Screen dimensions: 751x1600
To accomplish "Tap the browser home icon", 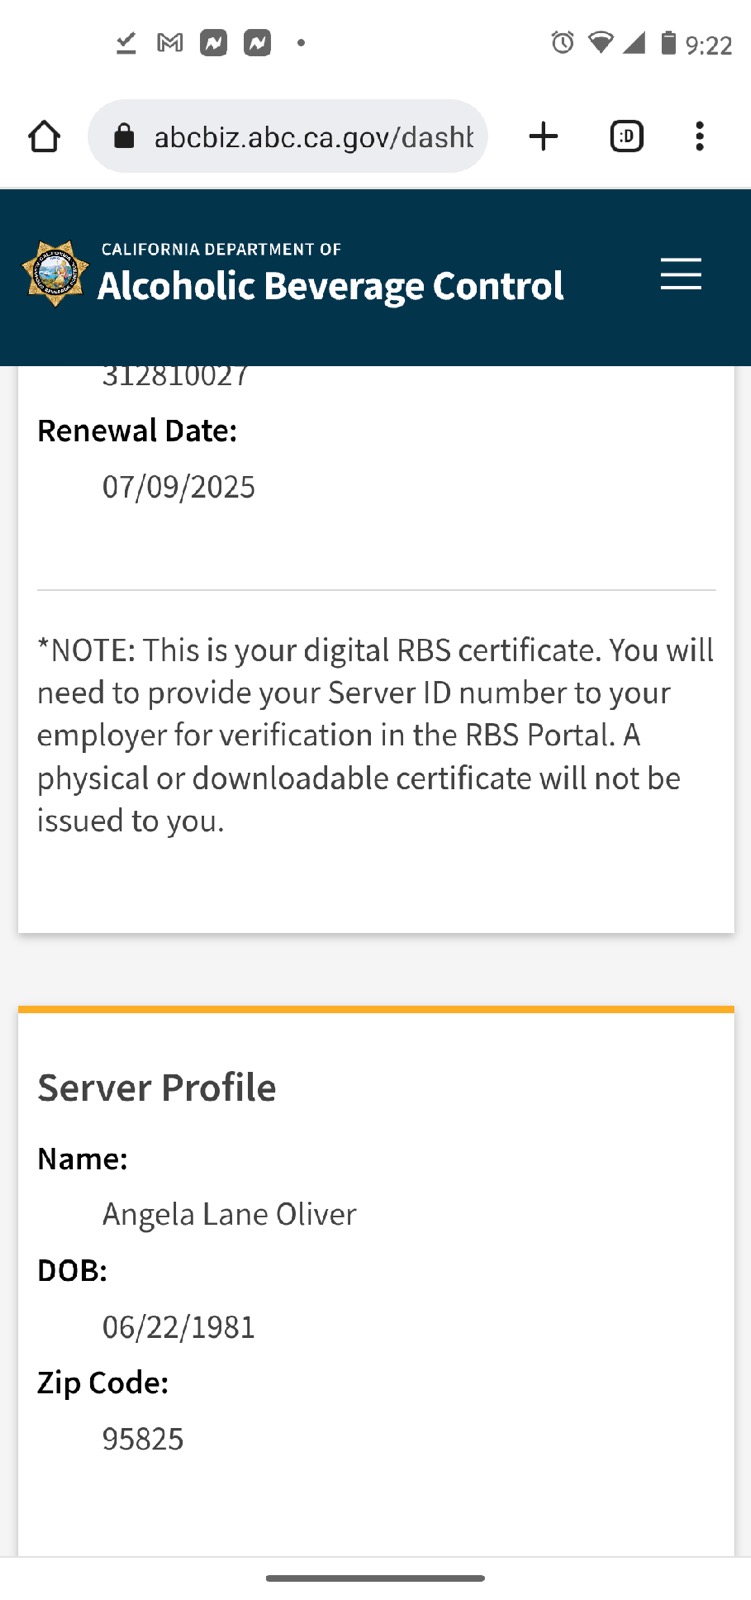I will tap(44, 136).
